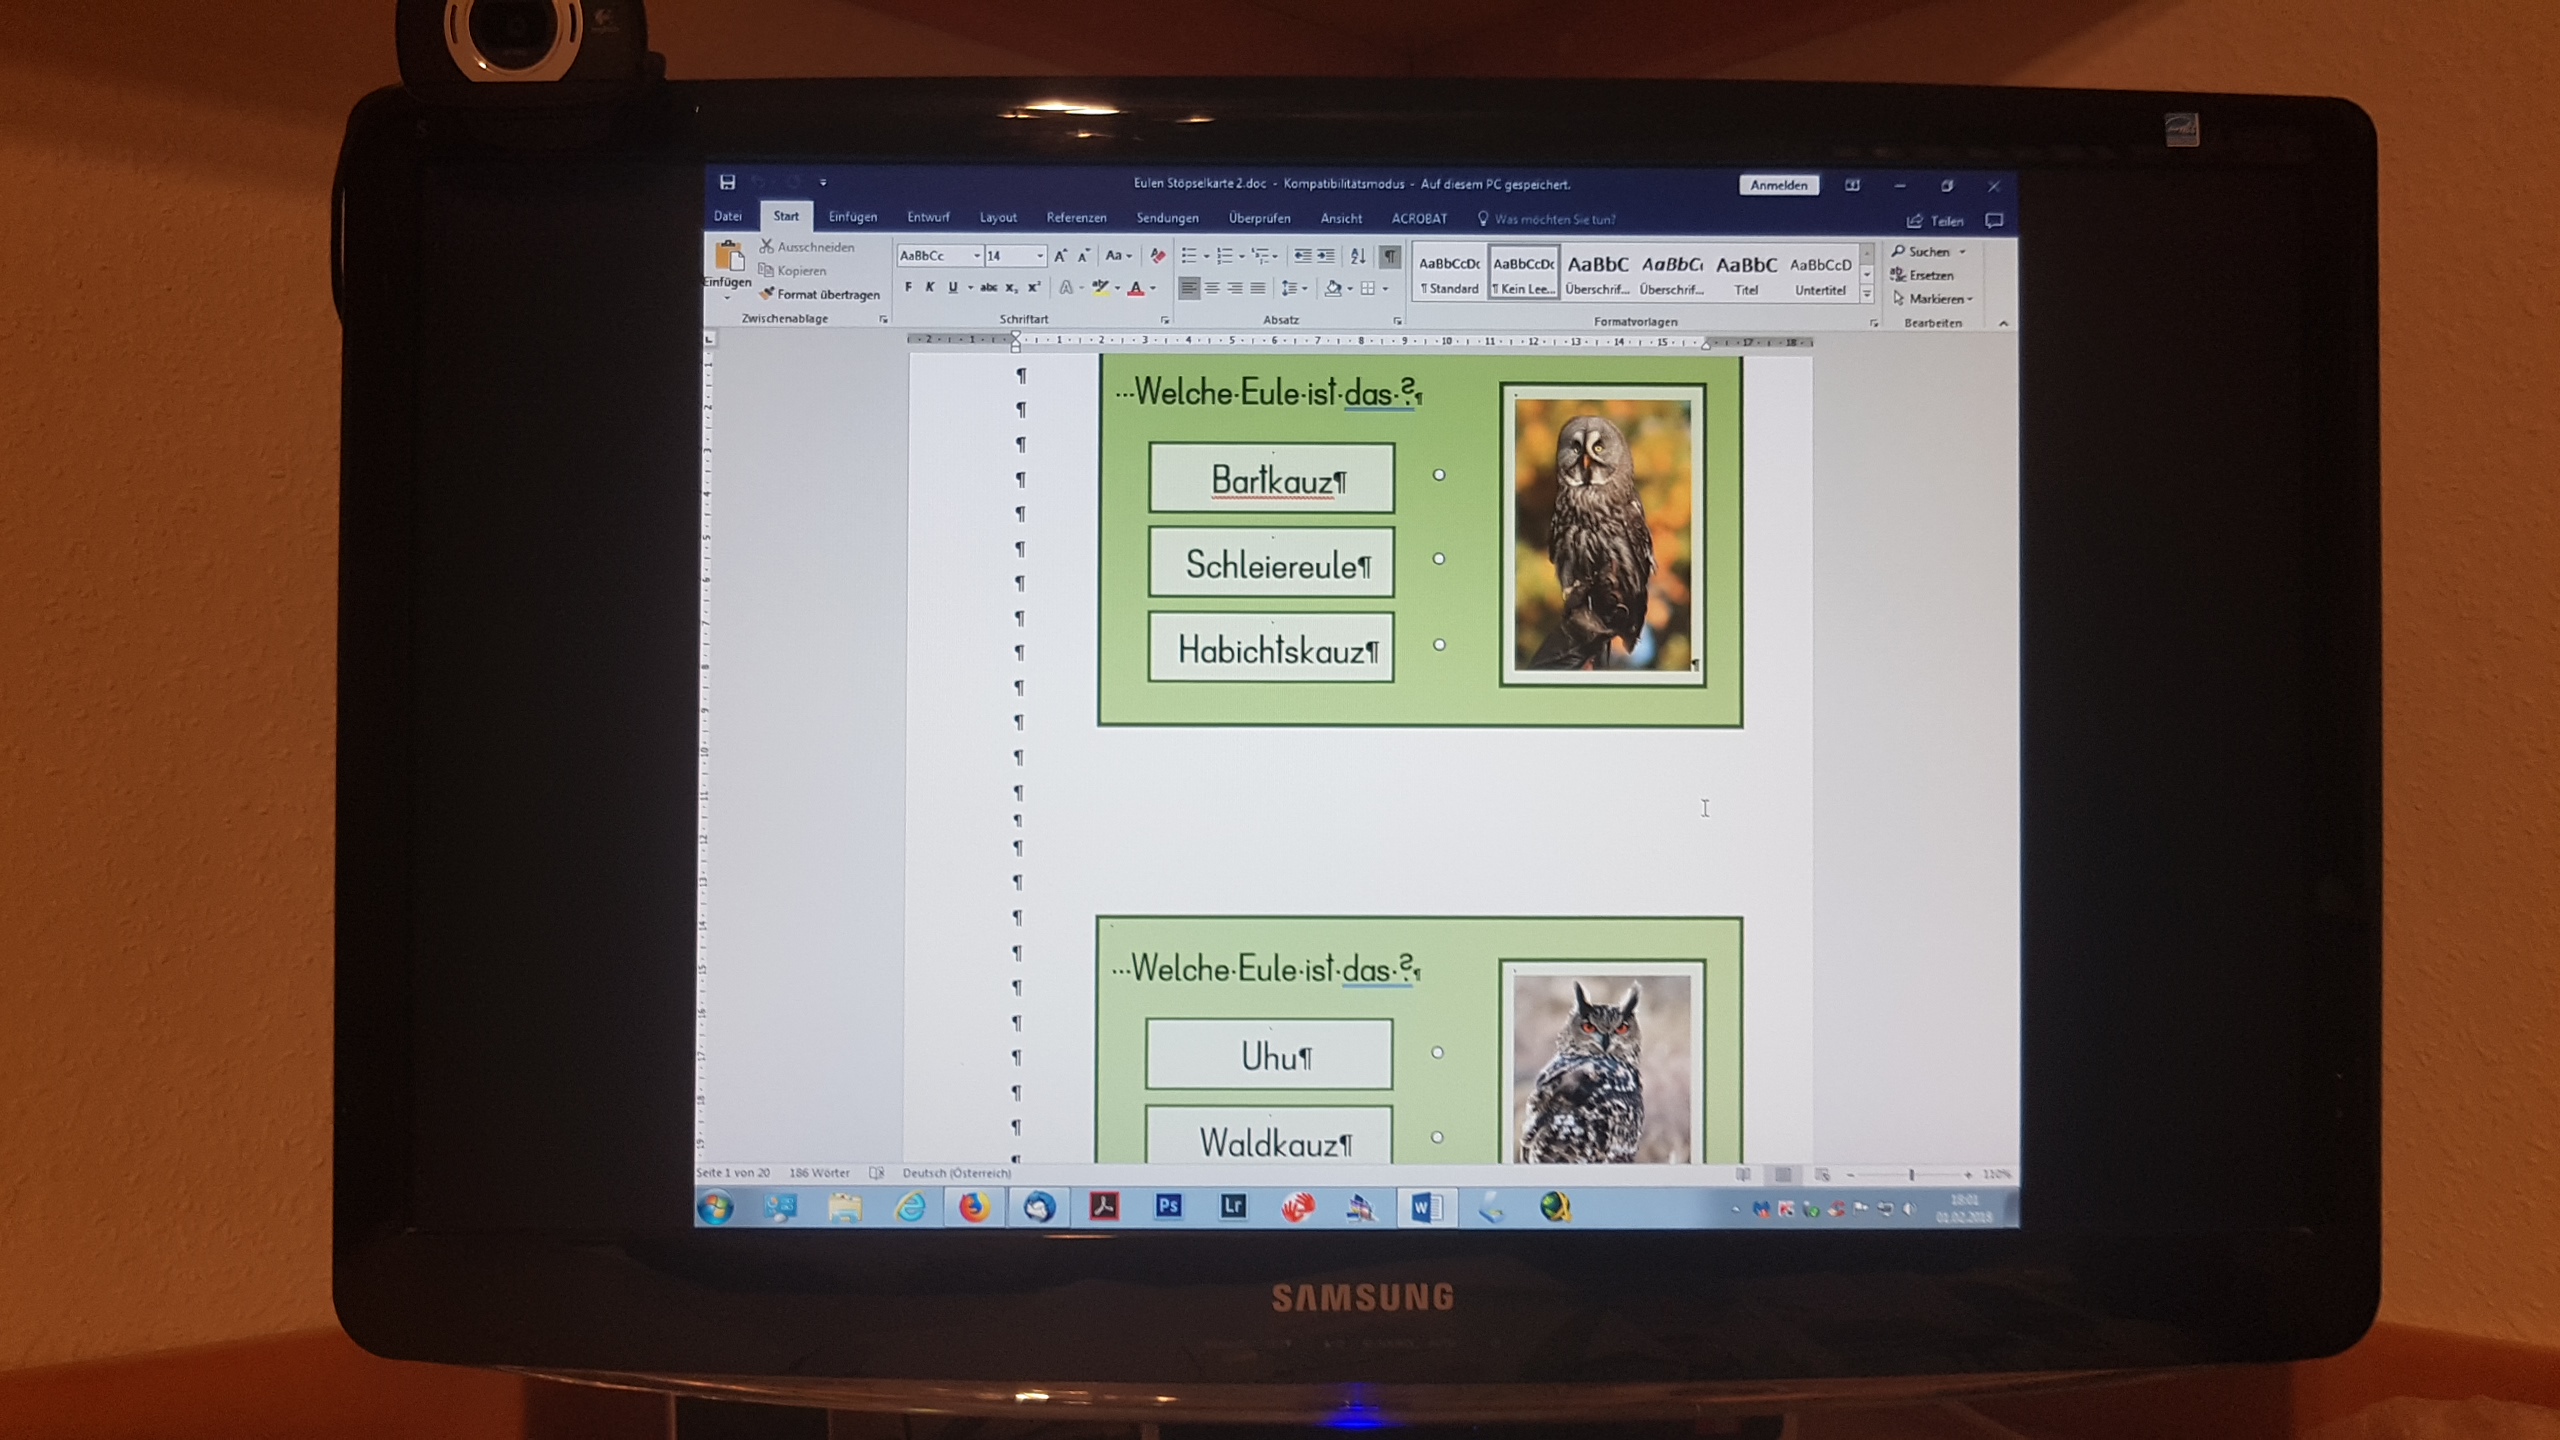
Task: Click the sort A-Z icon
Action: click(1357, 256)
